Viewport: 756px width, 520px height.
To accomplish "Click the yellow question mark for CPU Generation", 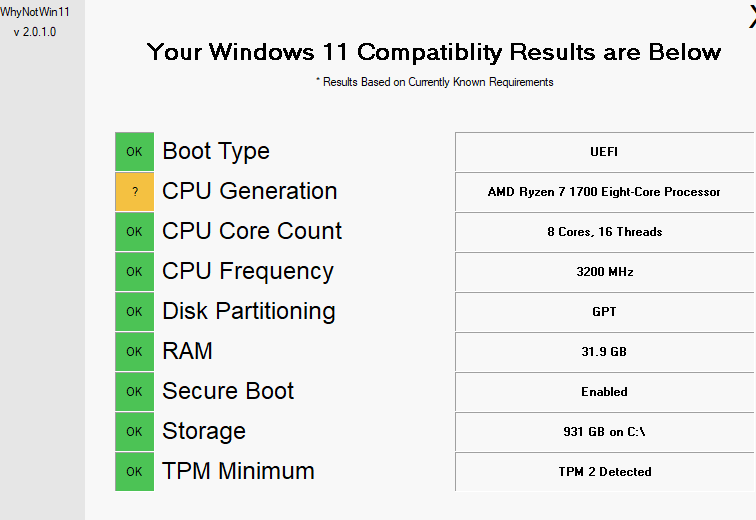I will pyautogui.click(x=134, y=192).
